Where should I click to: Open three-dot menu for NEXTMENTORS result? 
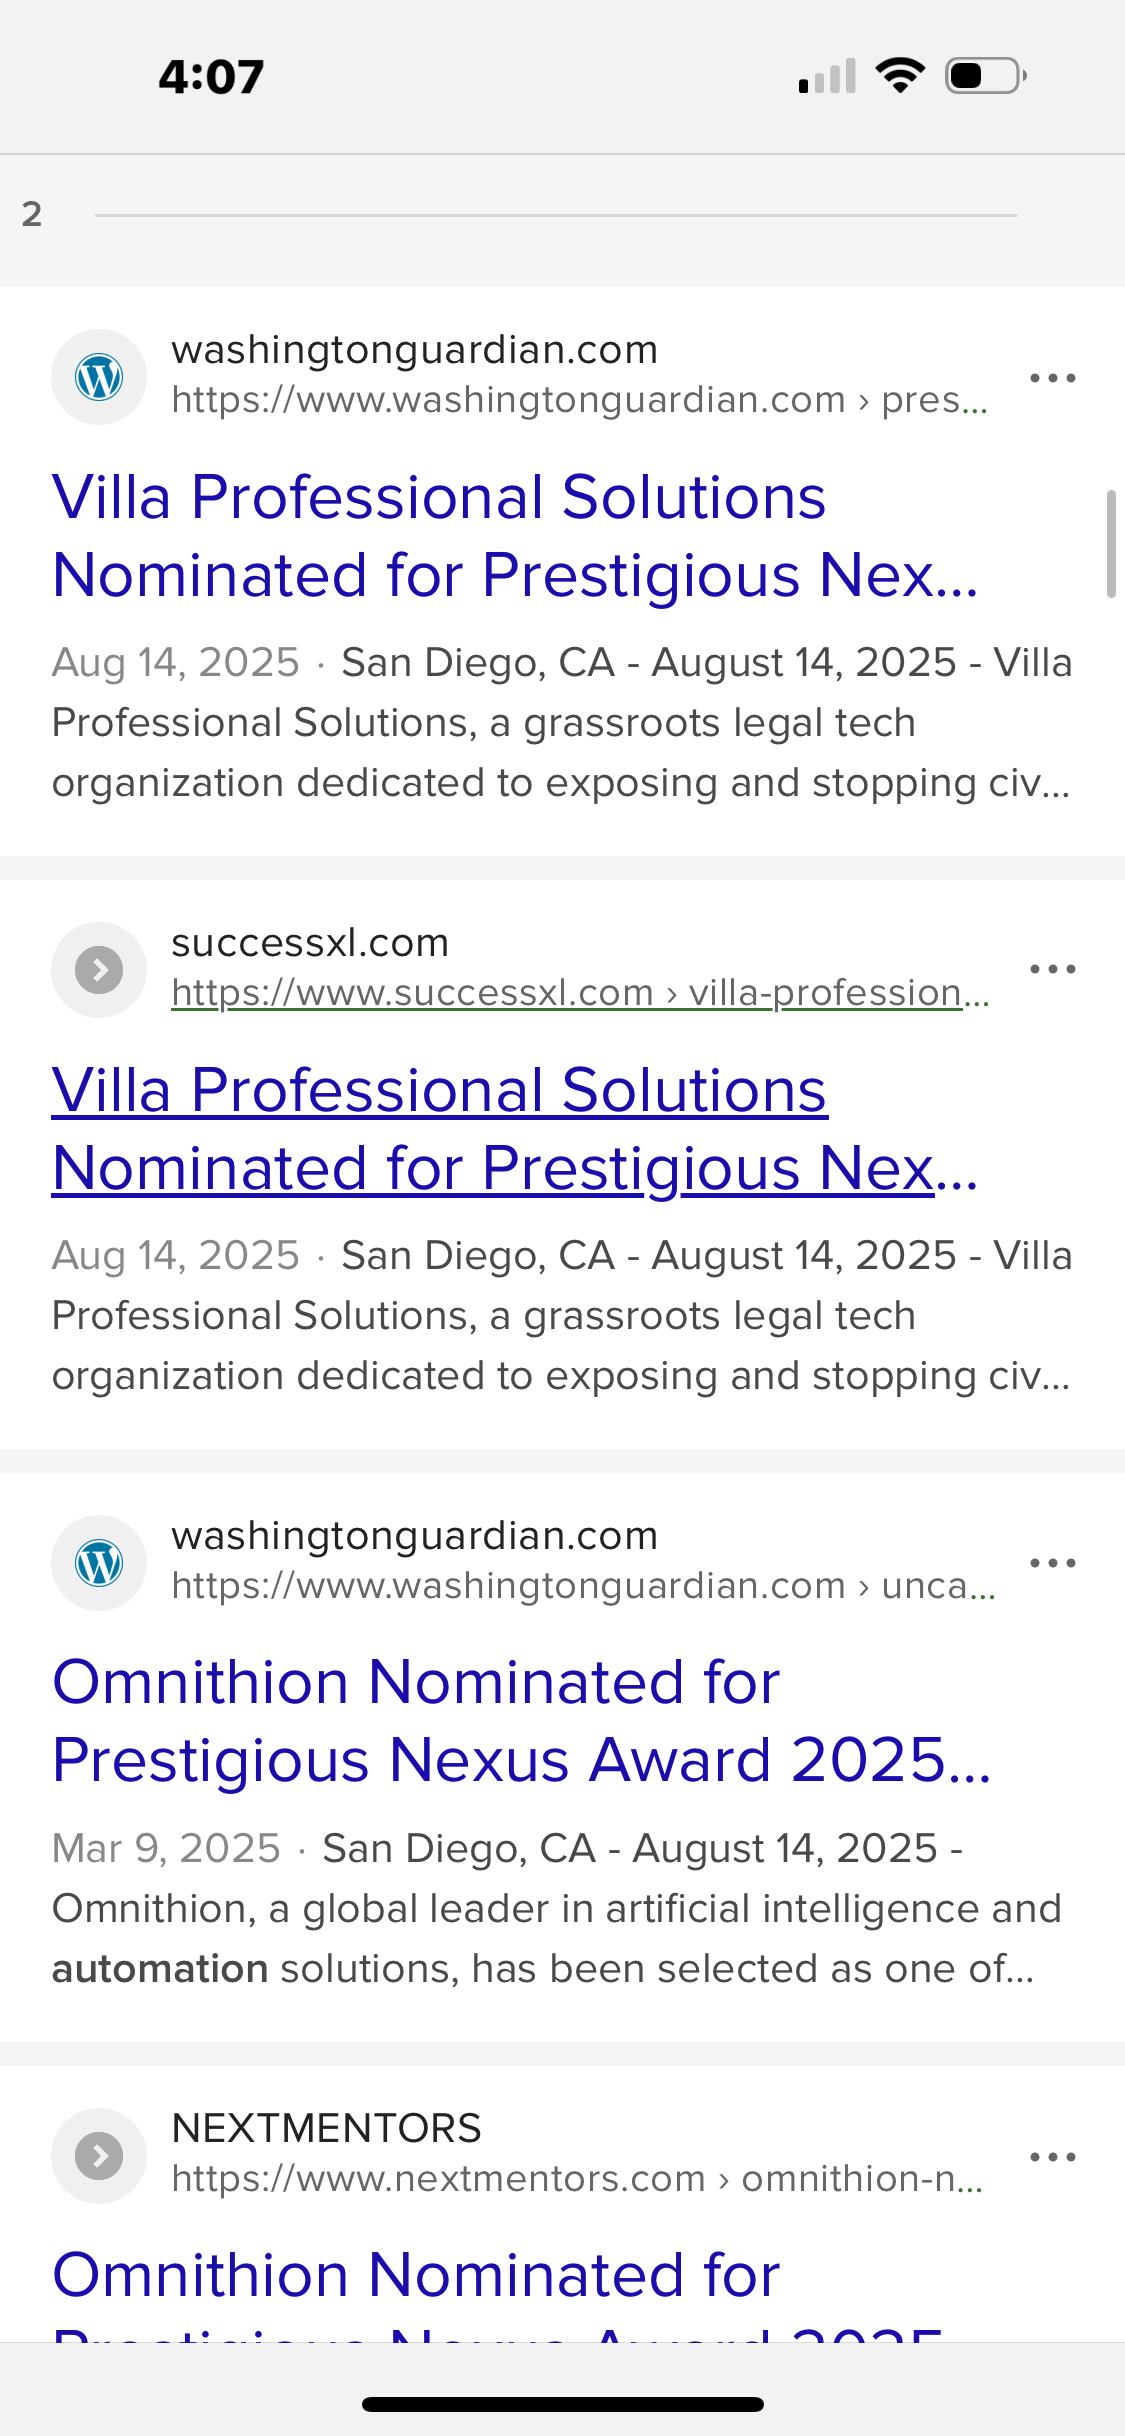pyautogui.click(x=1052, y=2157)
